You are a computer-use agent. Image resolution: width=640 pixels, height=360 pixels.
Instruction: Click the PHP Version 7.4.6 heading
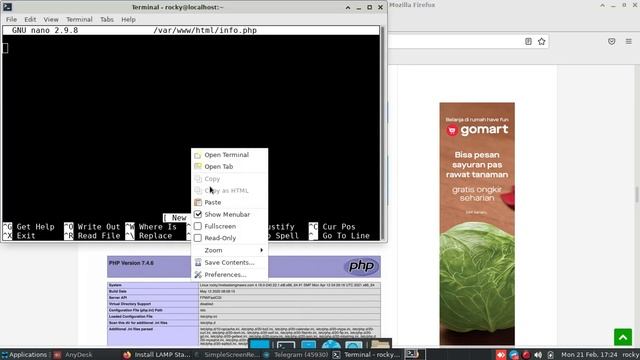[131, 263]
